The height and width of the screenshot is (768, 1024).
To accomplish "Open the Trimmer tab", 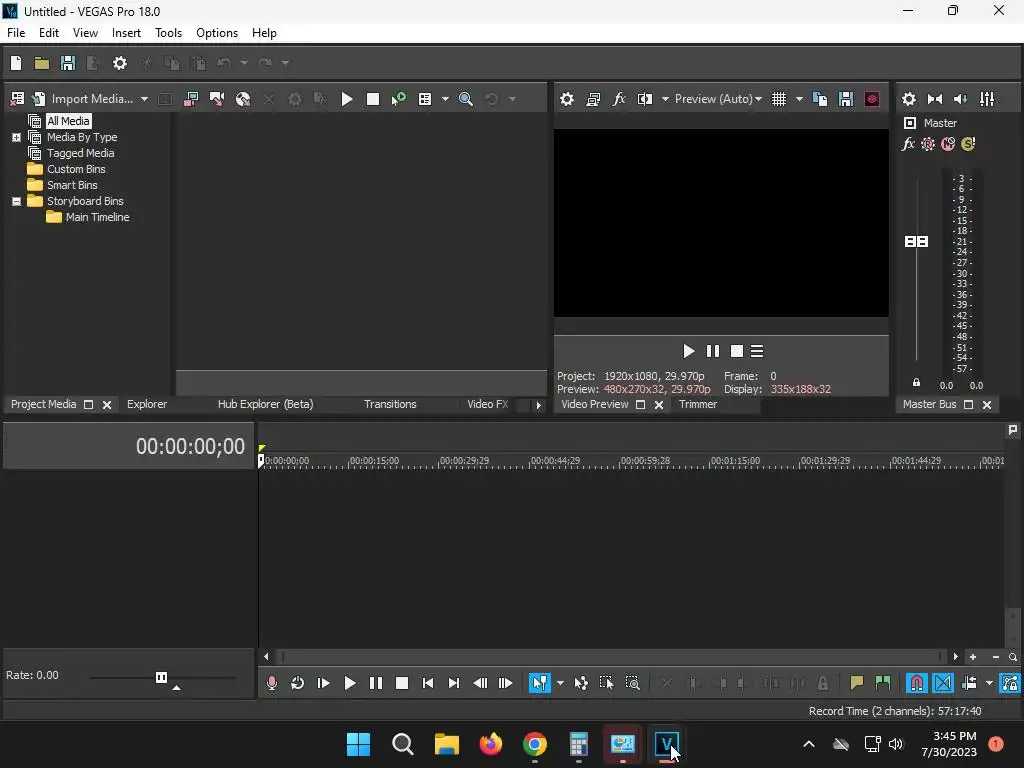I will tap(697, 404).
